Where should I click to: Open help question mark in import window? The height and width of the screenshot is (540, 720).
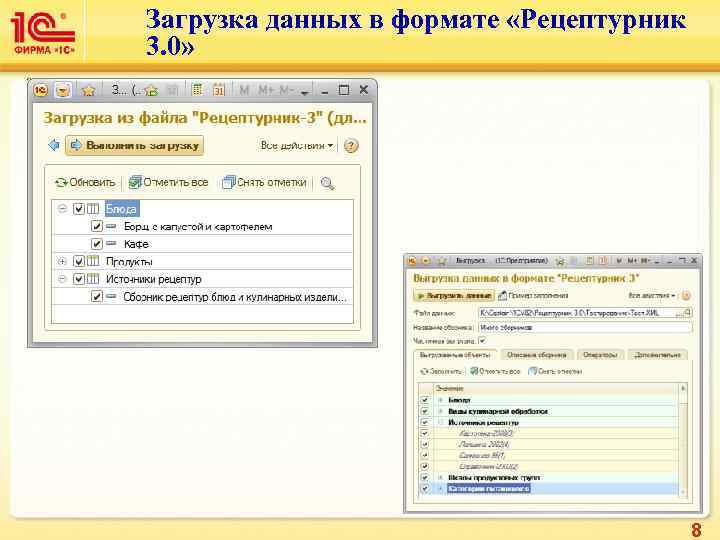[x=351, y=146]
